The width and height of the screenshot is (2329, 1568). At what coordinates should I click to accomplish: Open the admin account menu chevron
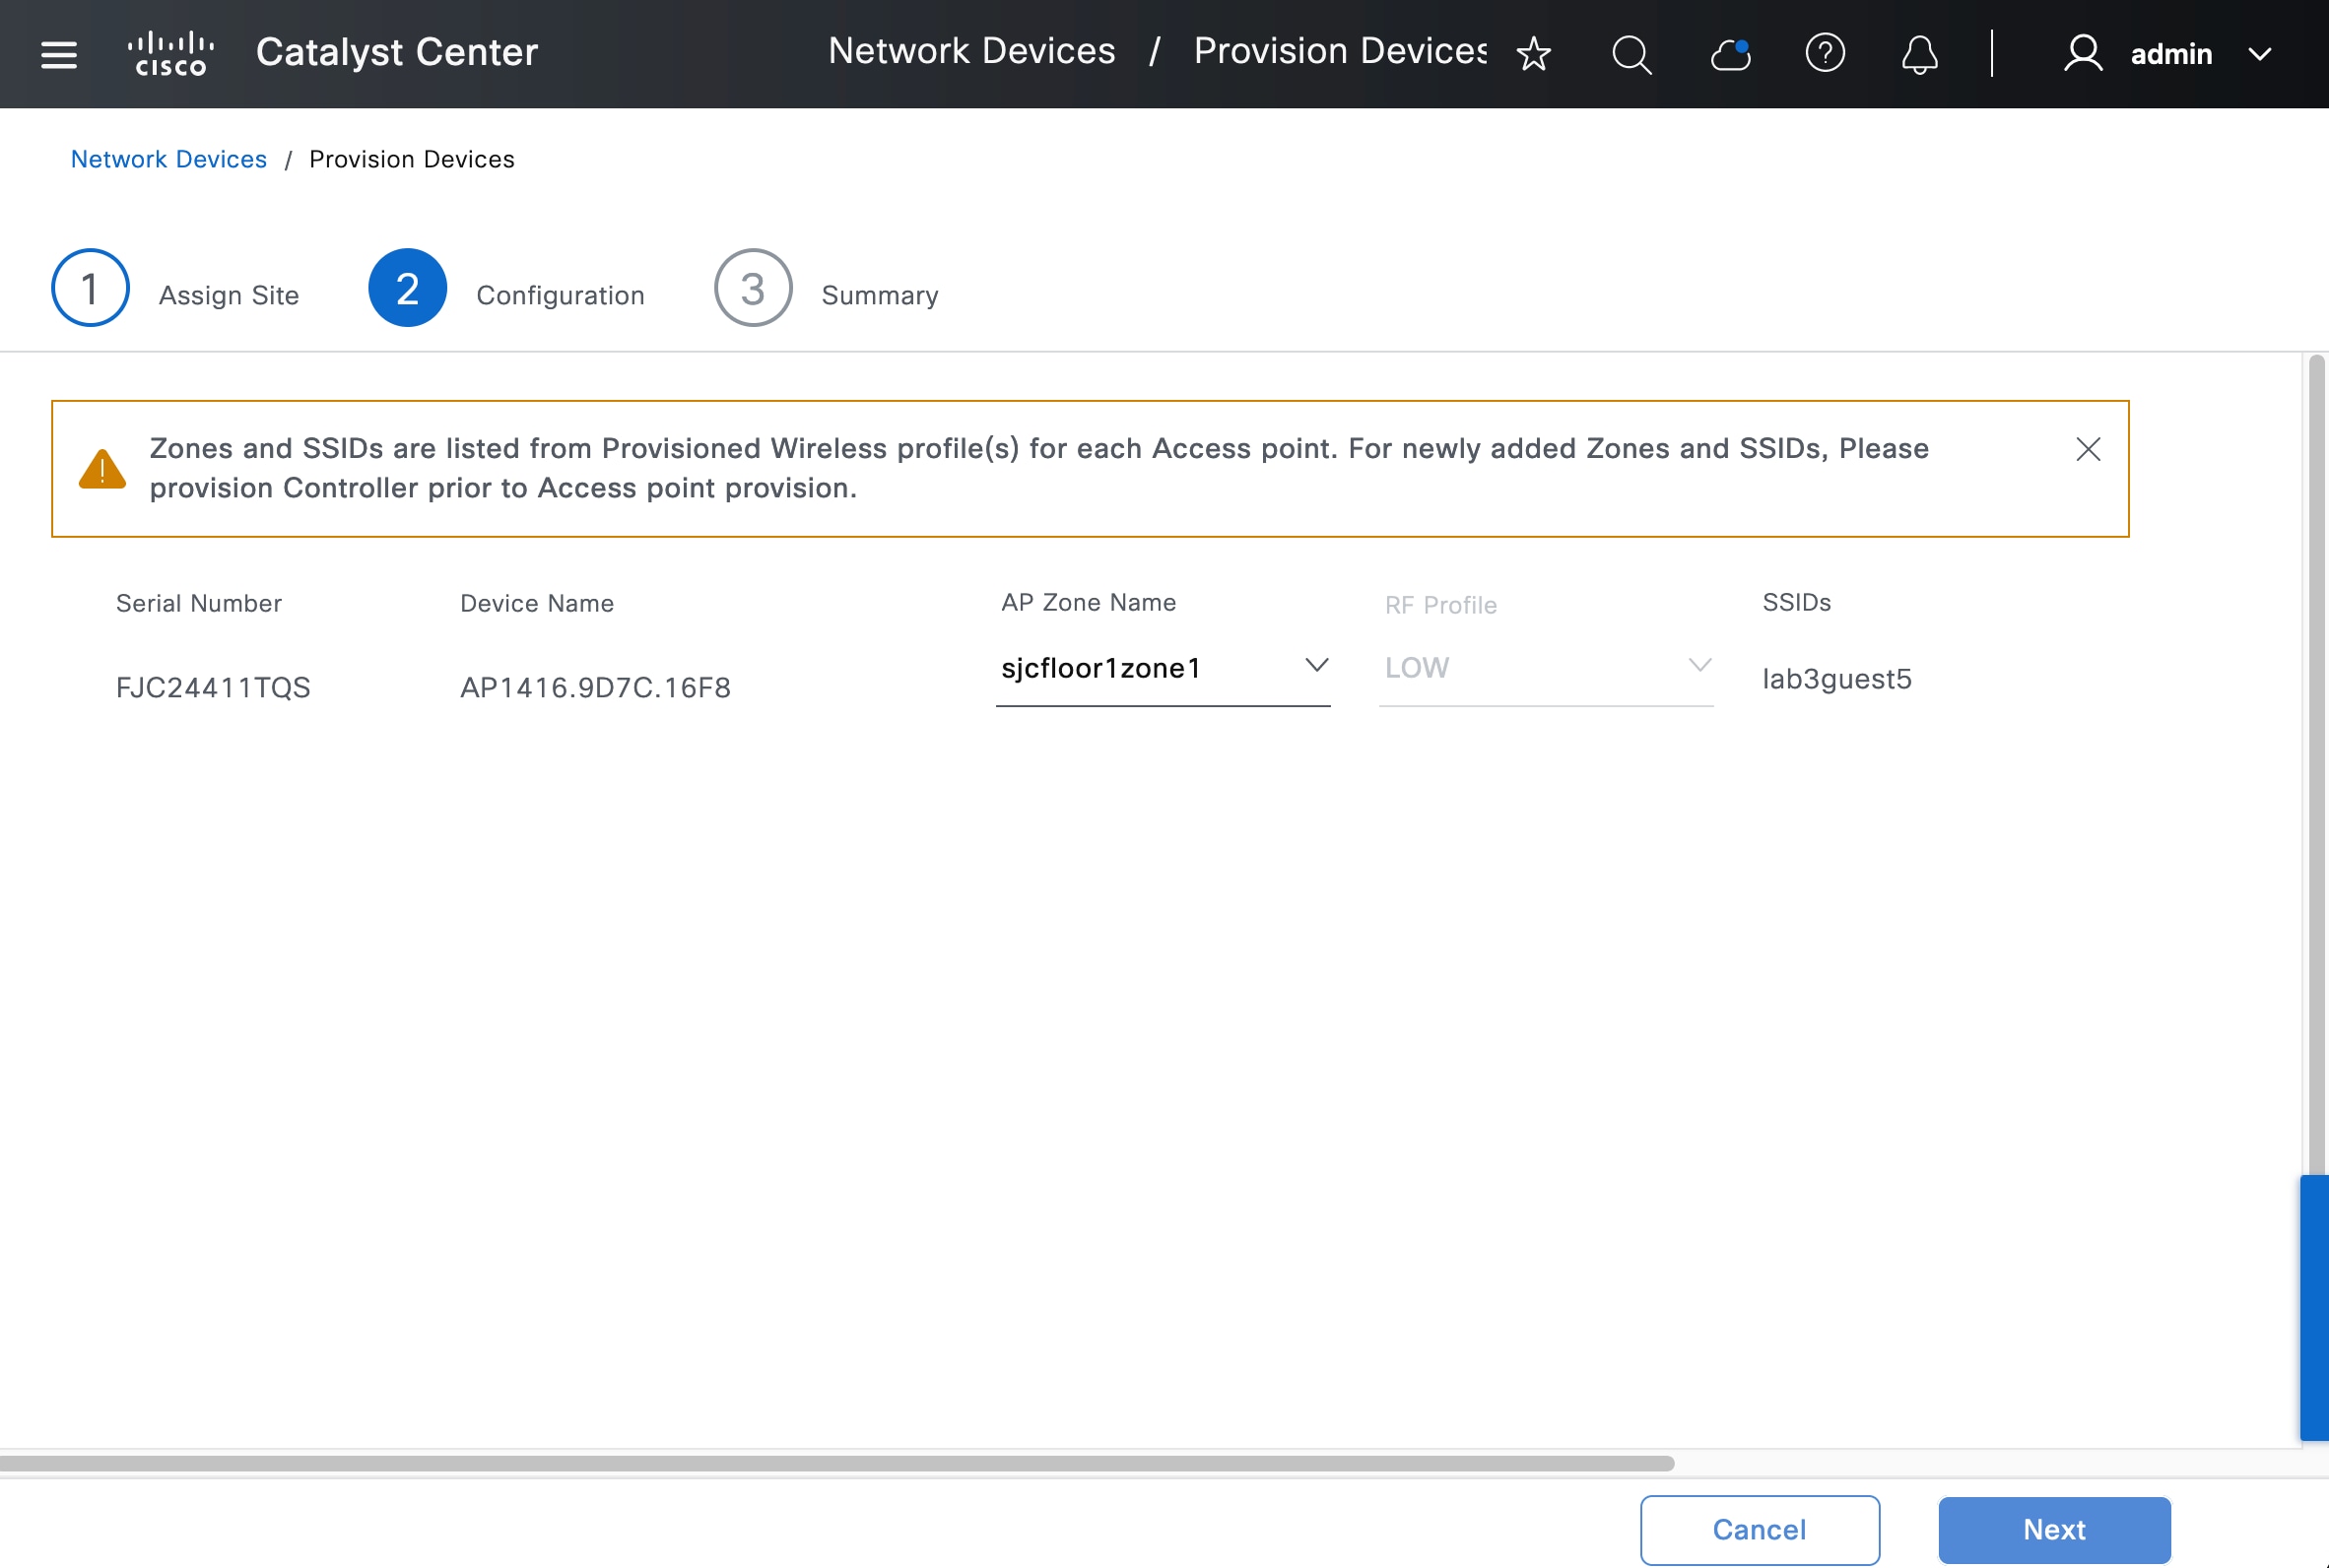pyautogui.click(x=2259, y=54)
